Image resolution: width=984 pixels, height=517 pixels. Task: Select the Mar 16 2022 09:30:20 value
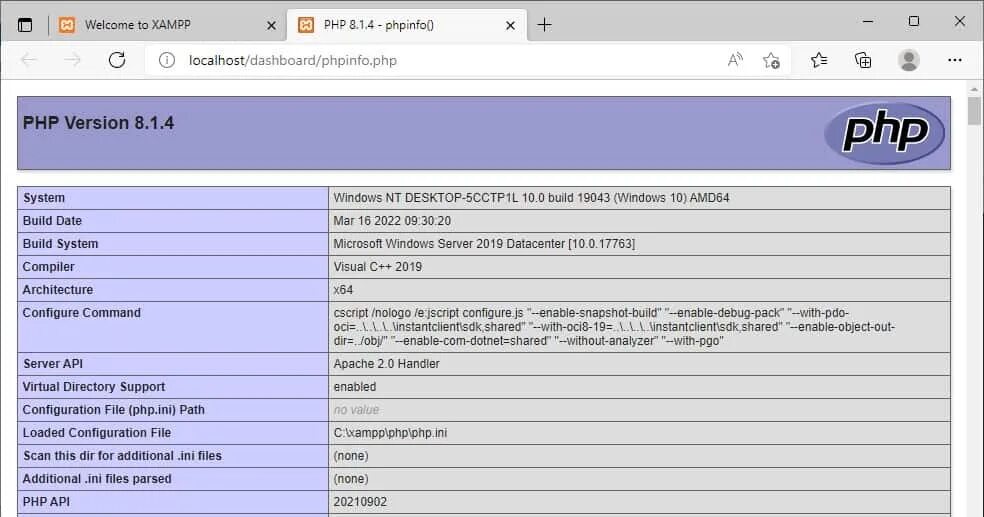392,221
